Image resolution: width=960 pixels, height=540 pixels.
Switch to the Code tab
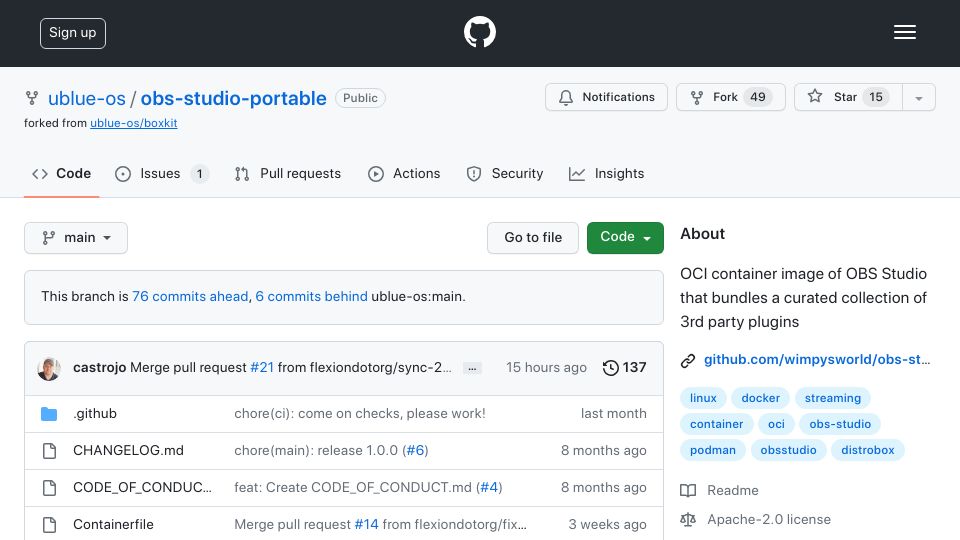pos(61,174)
